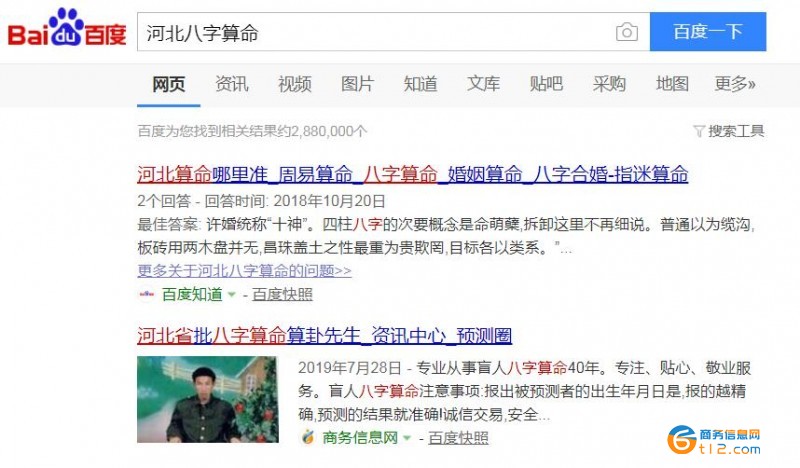Click the 百度一下 search button
Screen dimensions: 800x468
pyautogui.click(x=708, y=32)
